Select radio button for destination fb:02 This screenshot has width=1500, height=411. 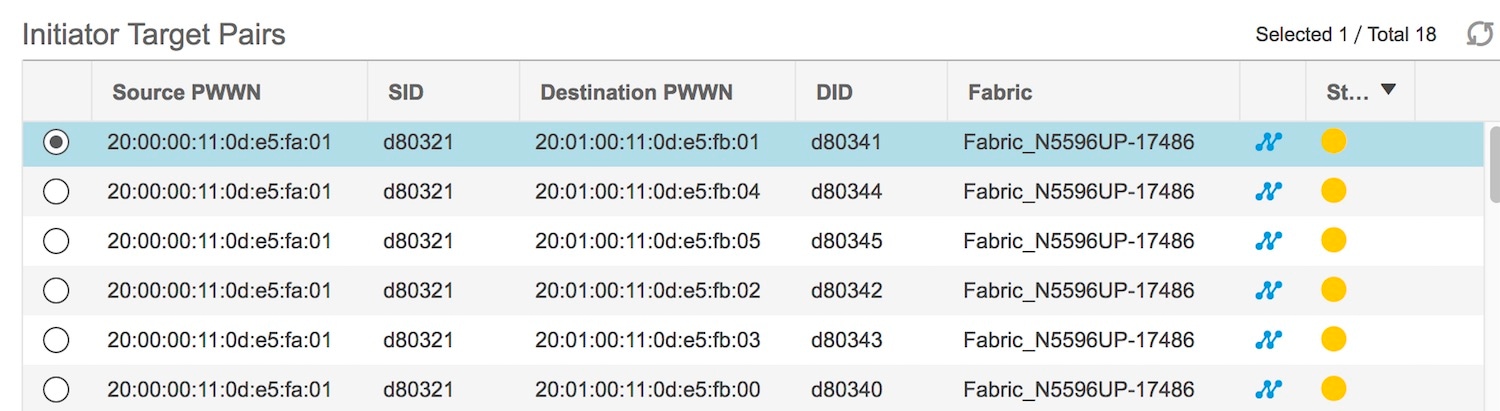(x=56, y=291)
